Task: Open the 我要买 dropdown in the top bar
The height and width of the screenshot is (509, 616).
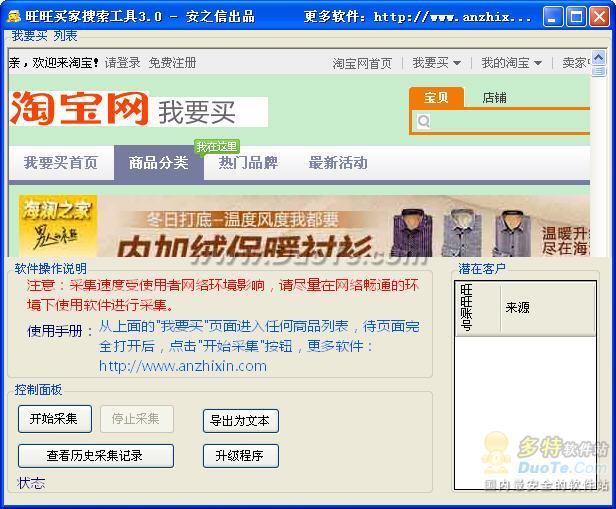Action: (436, 63)
